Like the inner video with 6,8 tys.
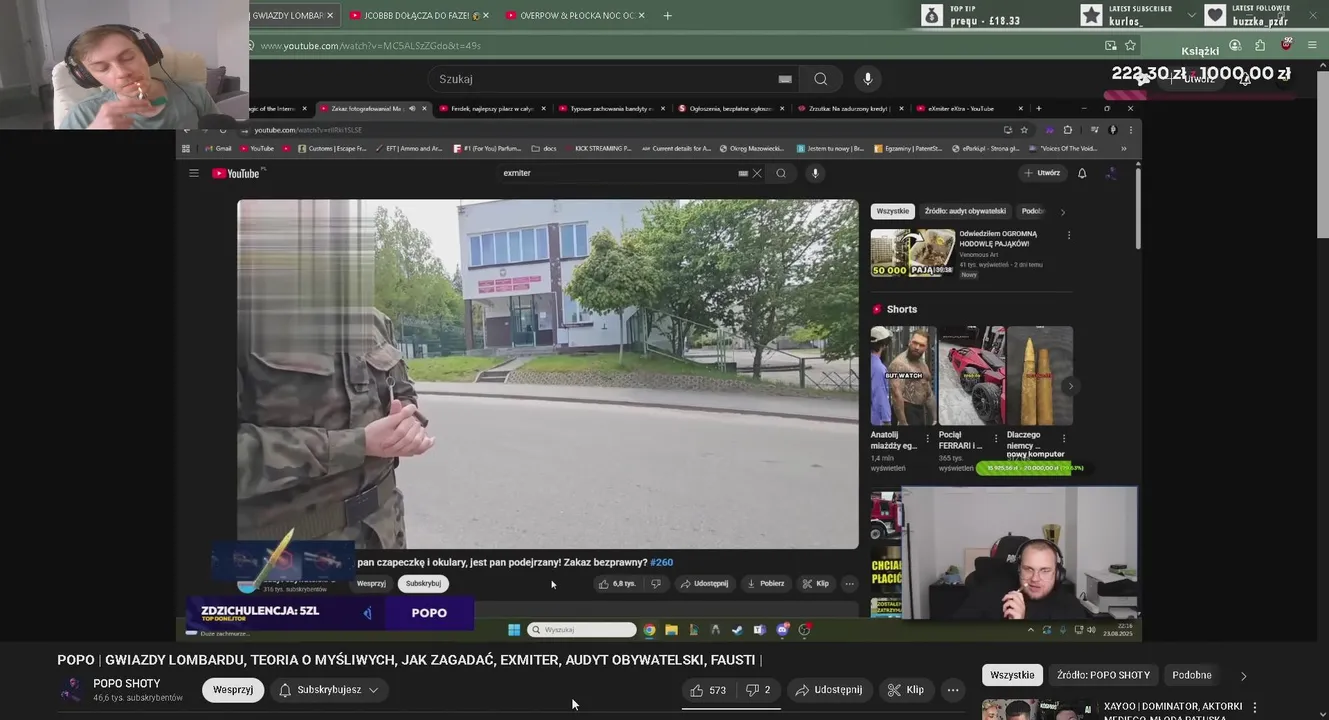Image resolution: width=1329 pixels, height=720 pixels. pos(617,584)
